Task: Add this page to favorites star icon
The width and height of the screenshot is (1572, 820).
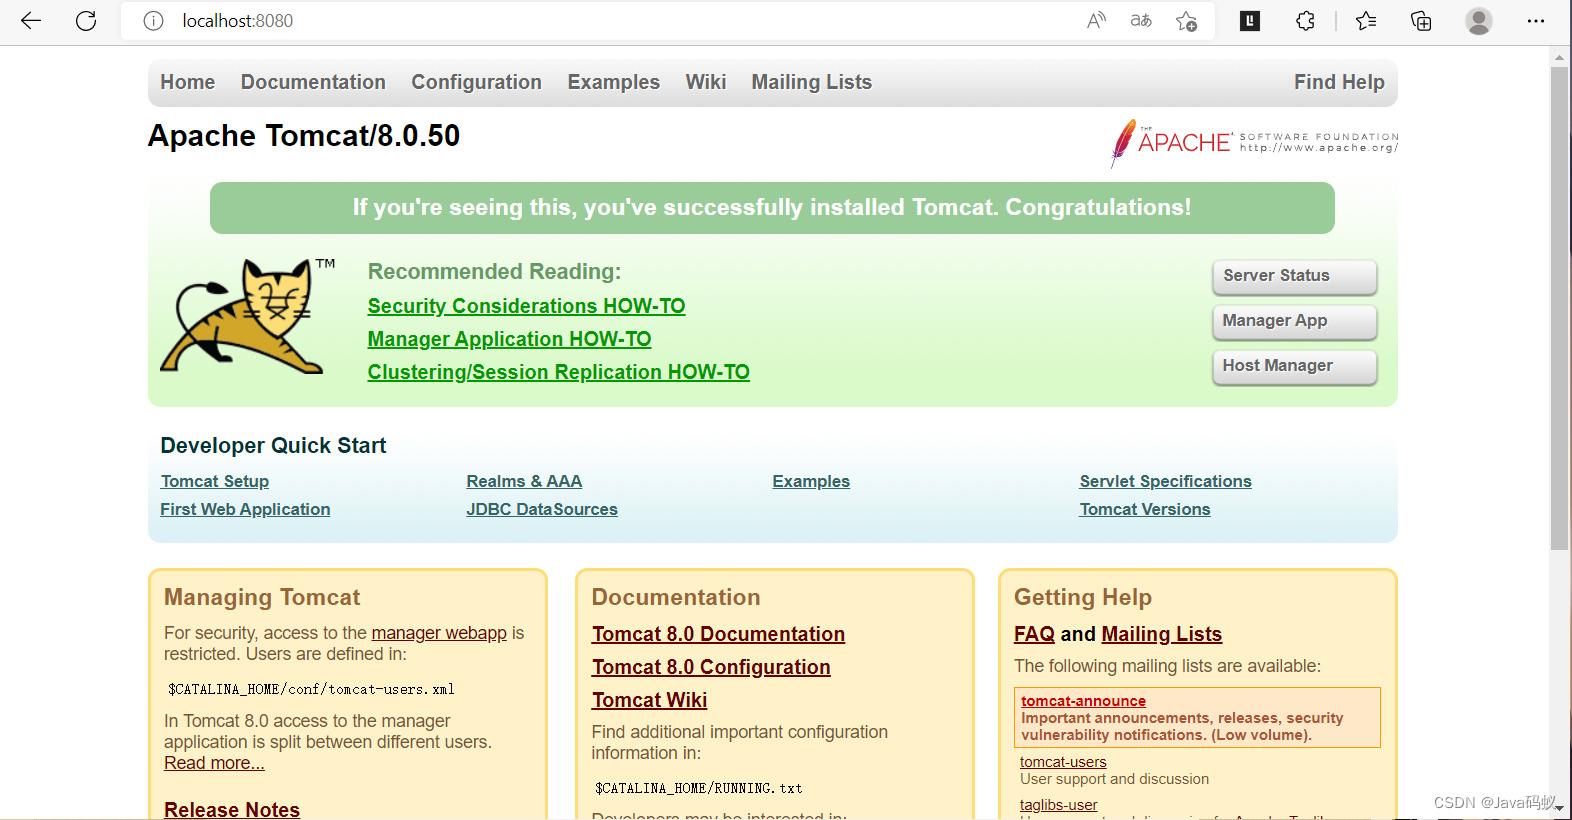Action: tap(1187, 21)
